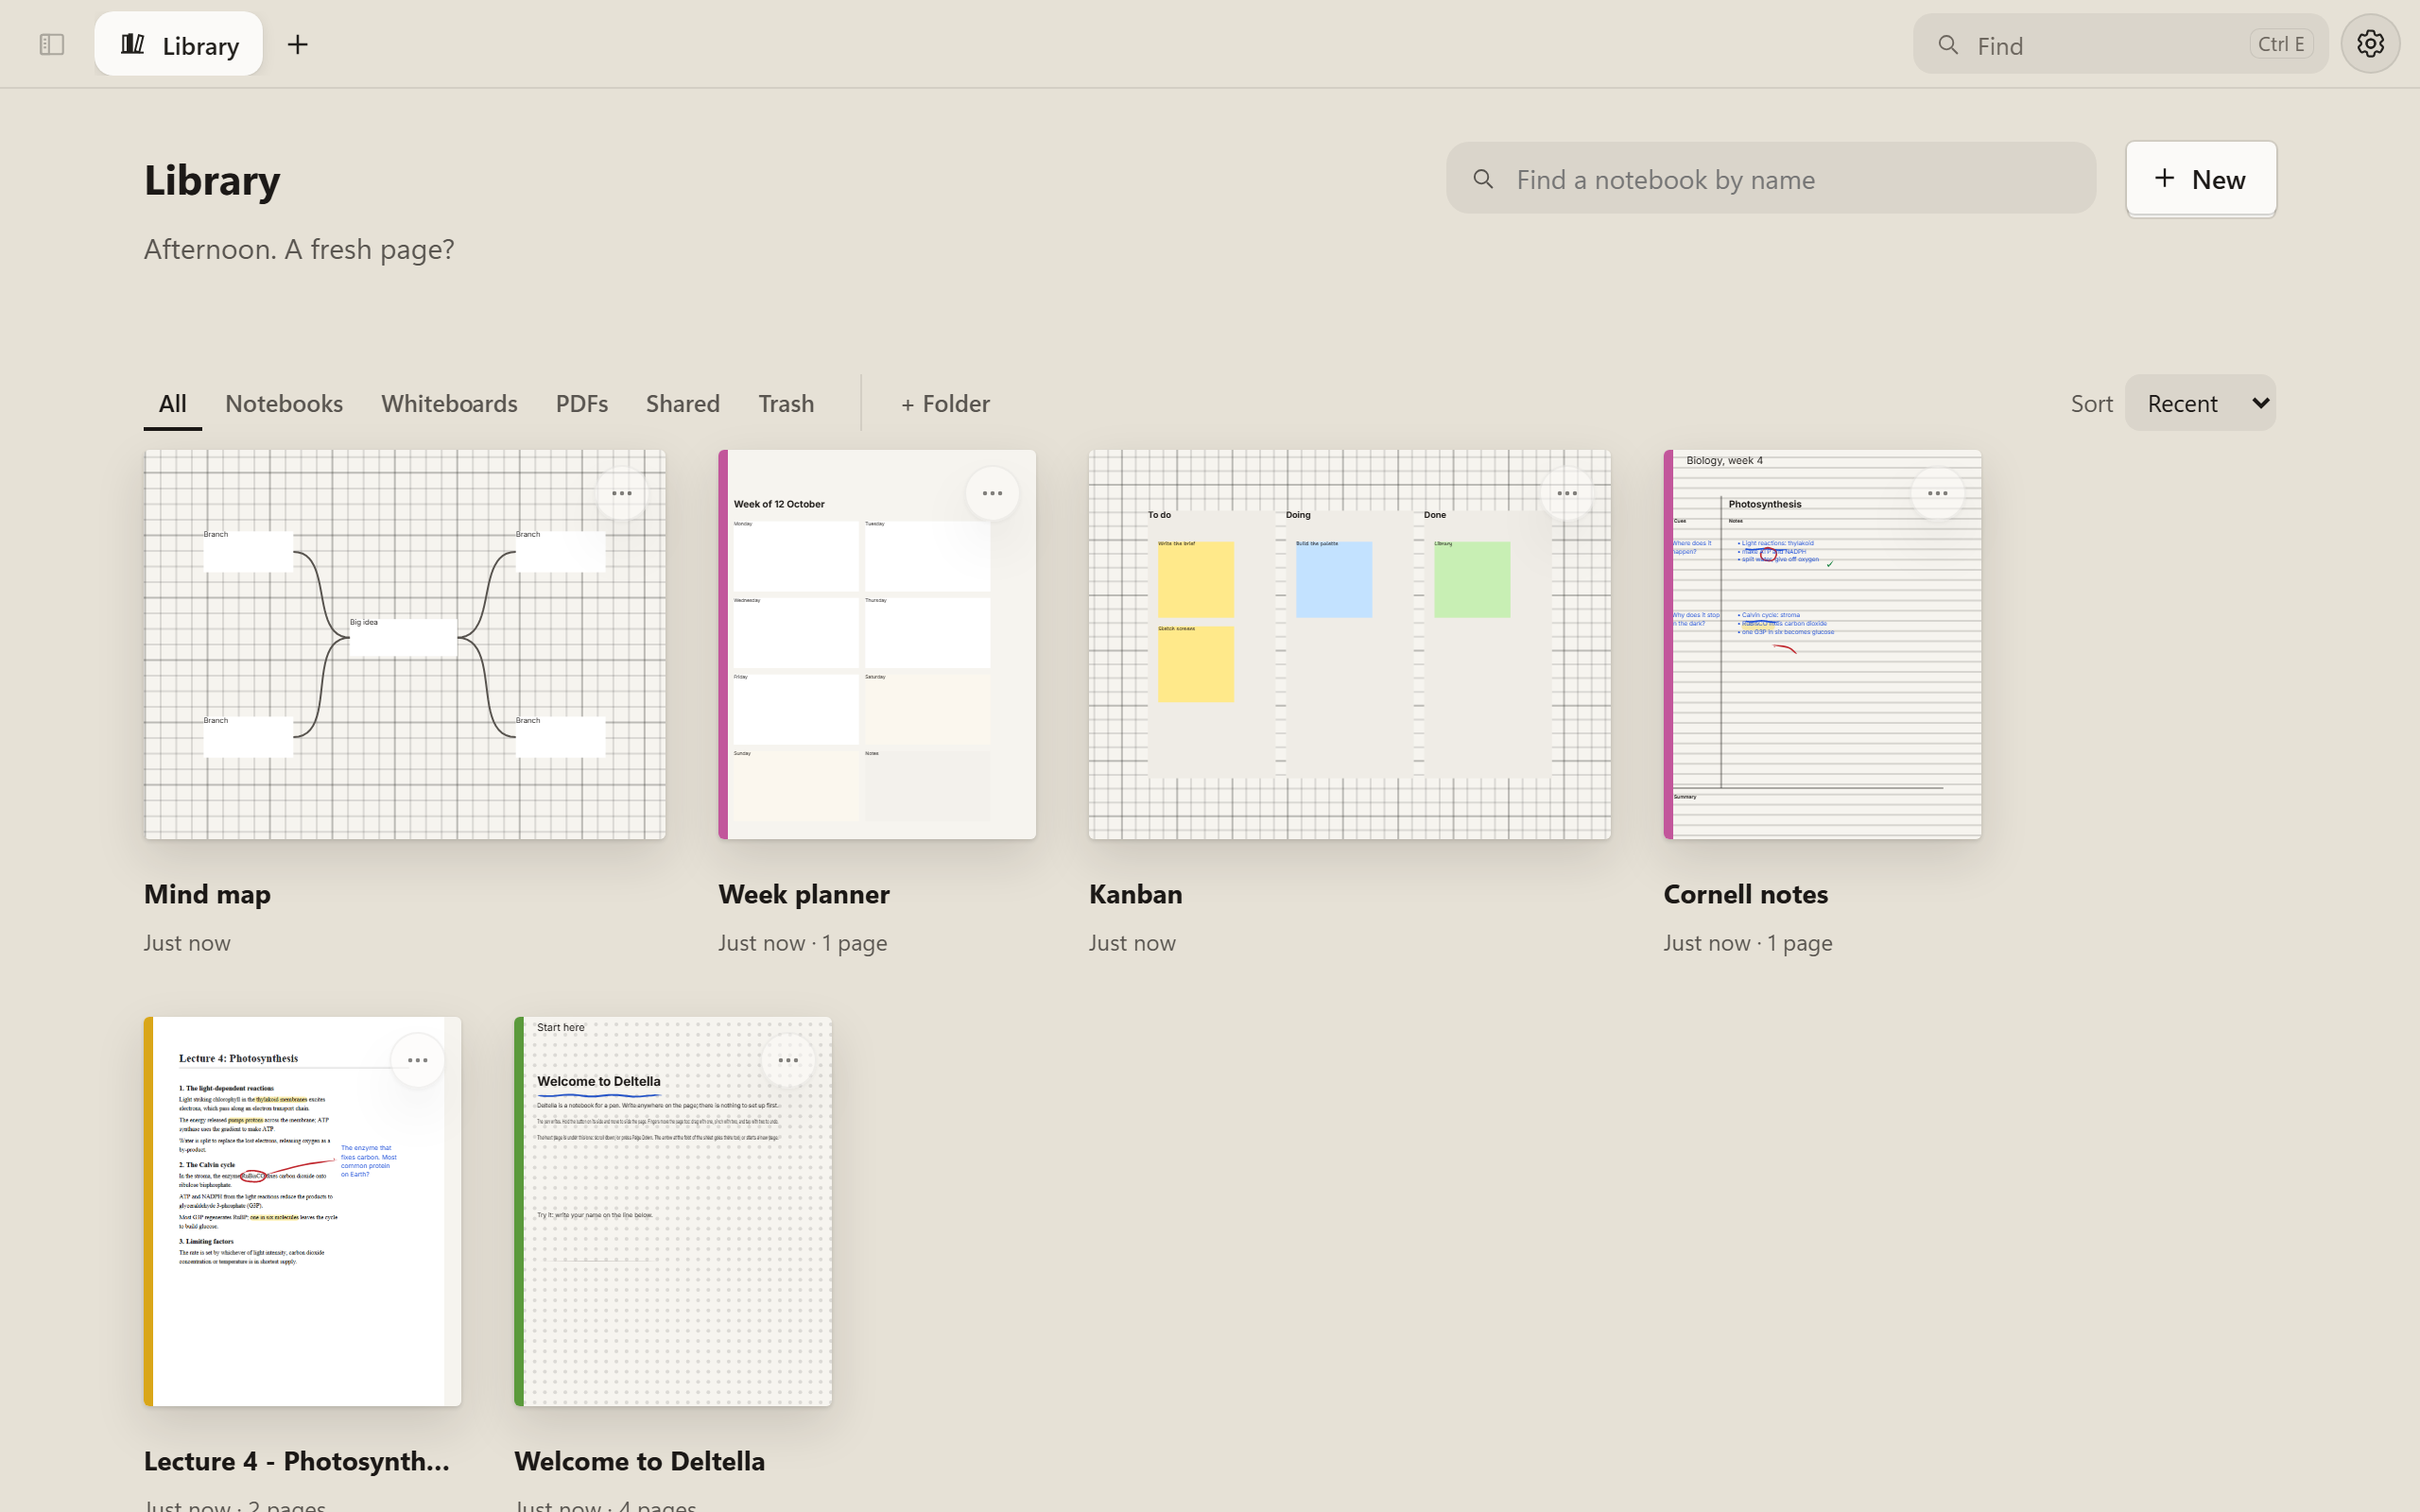The width and height of the screenshot is (2420, 1512).
Task: Switch to the PDFs filter tab
Action: coord(582,403)
